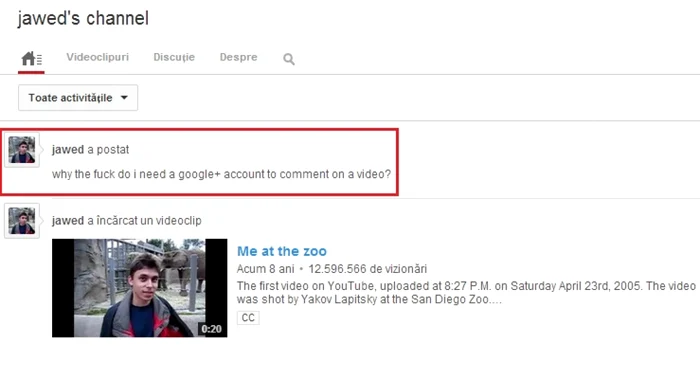
Task: Click the CC closed captions badge
Action: (248, 318)
